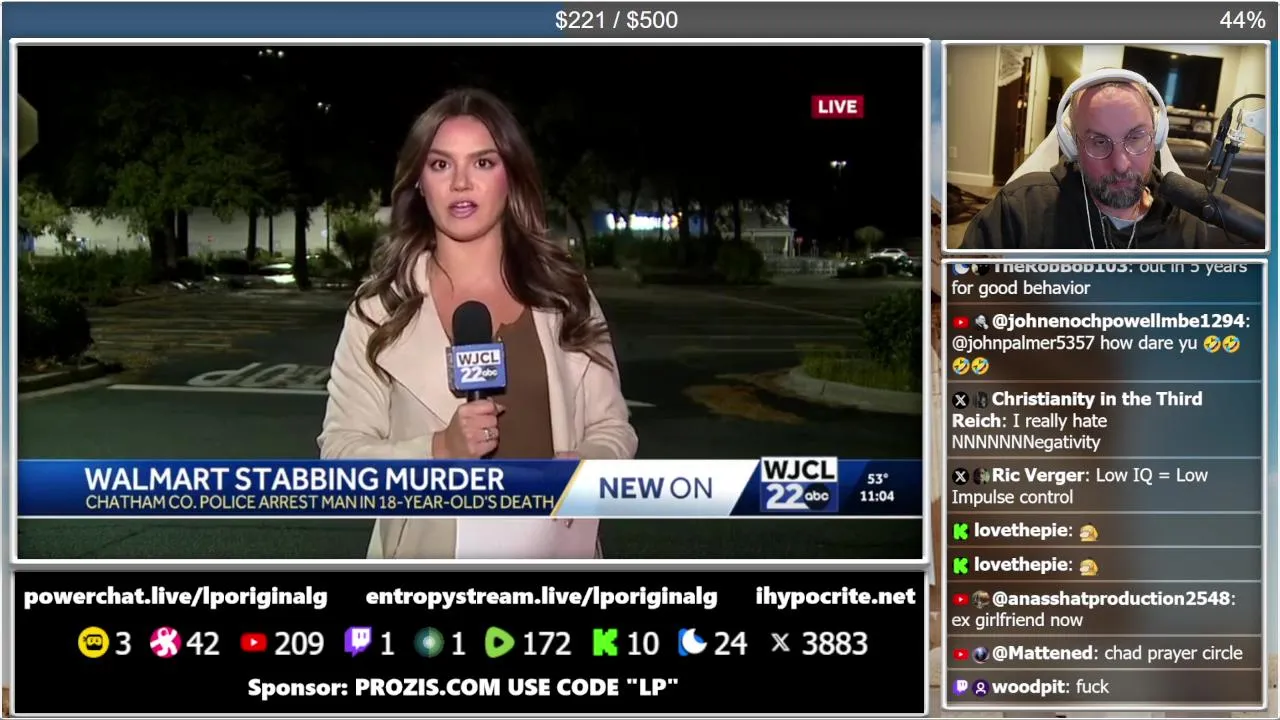Click the main news broadcast video
Viewport: 1280px width, 720px height.
[470, 301]
